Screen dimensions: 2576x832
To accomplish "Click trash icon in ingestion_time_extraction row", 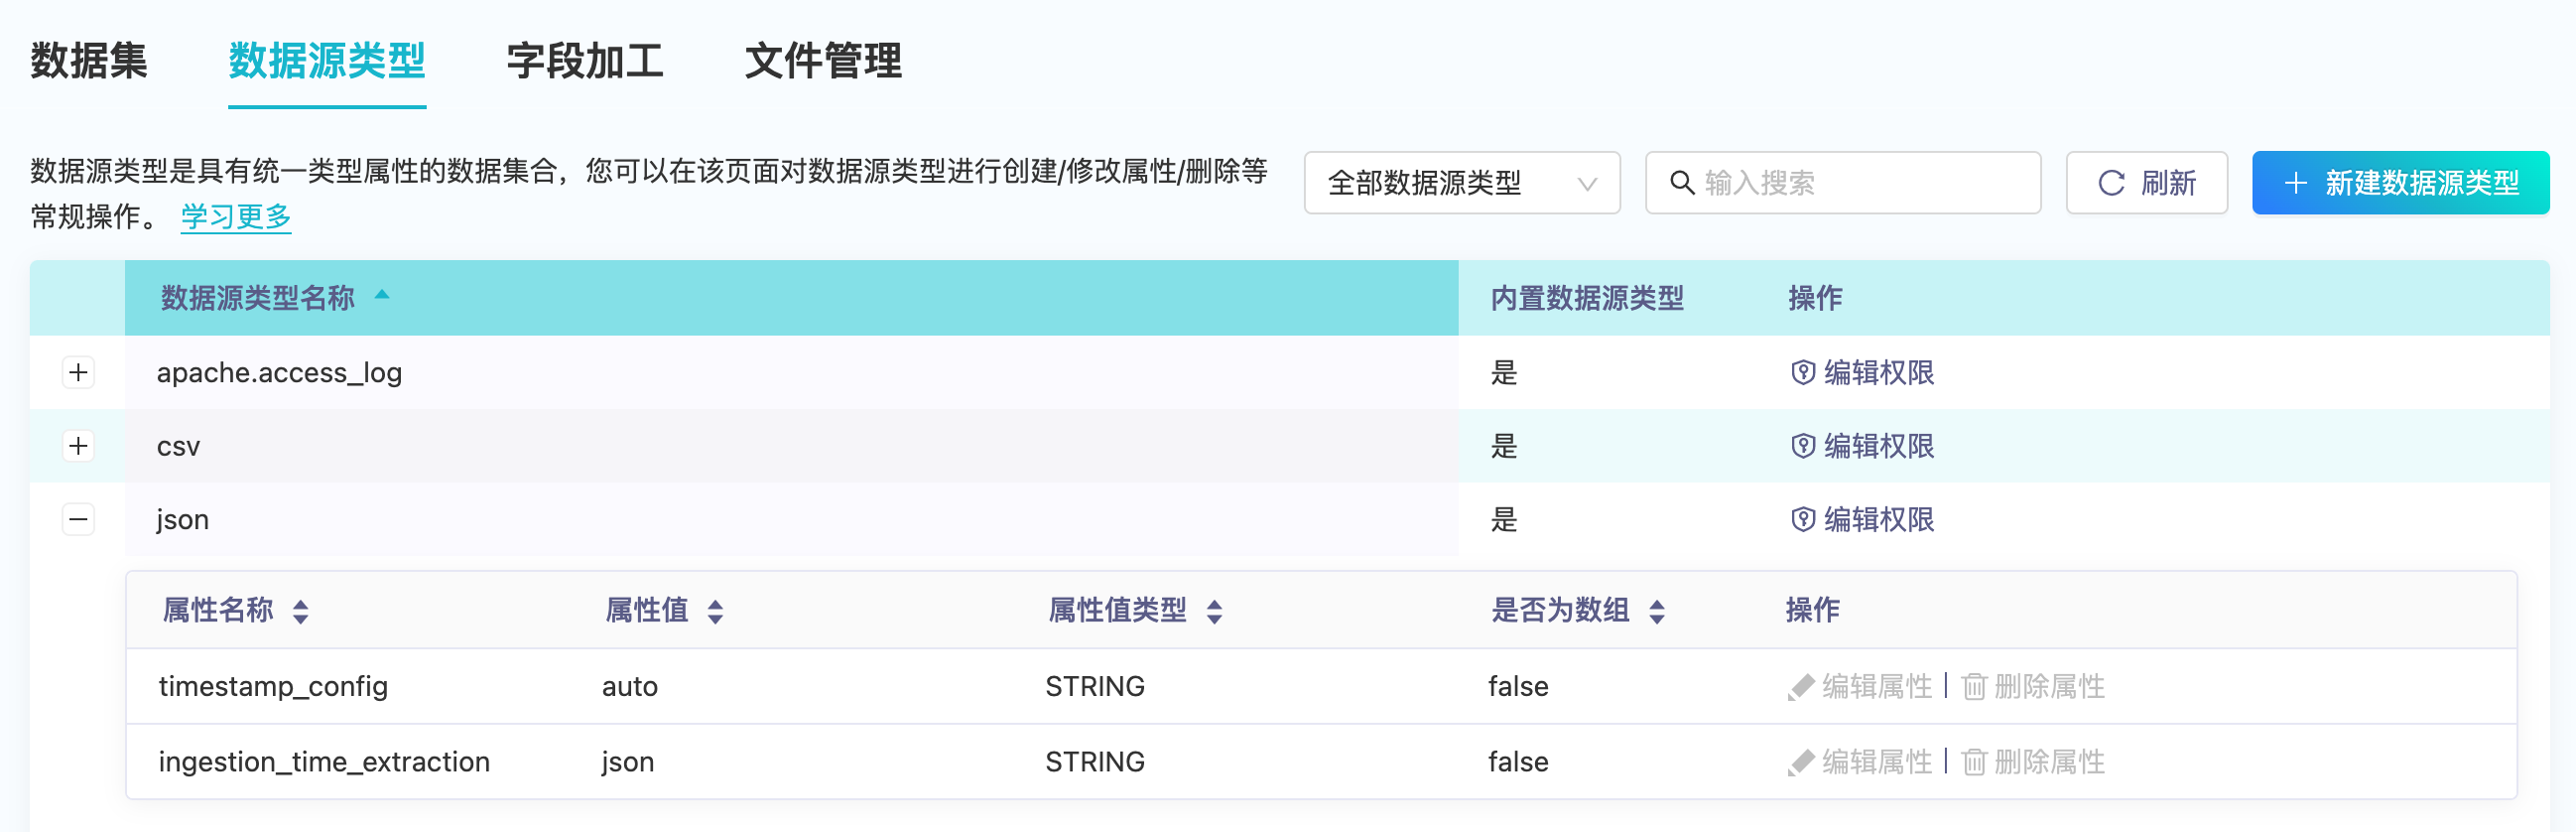I will point(1974,763).
